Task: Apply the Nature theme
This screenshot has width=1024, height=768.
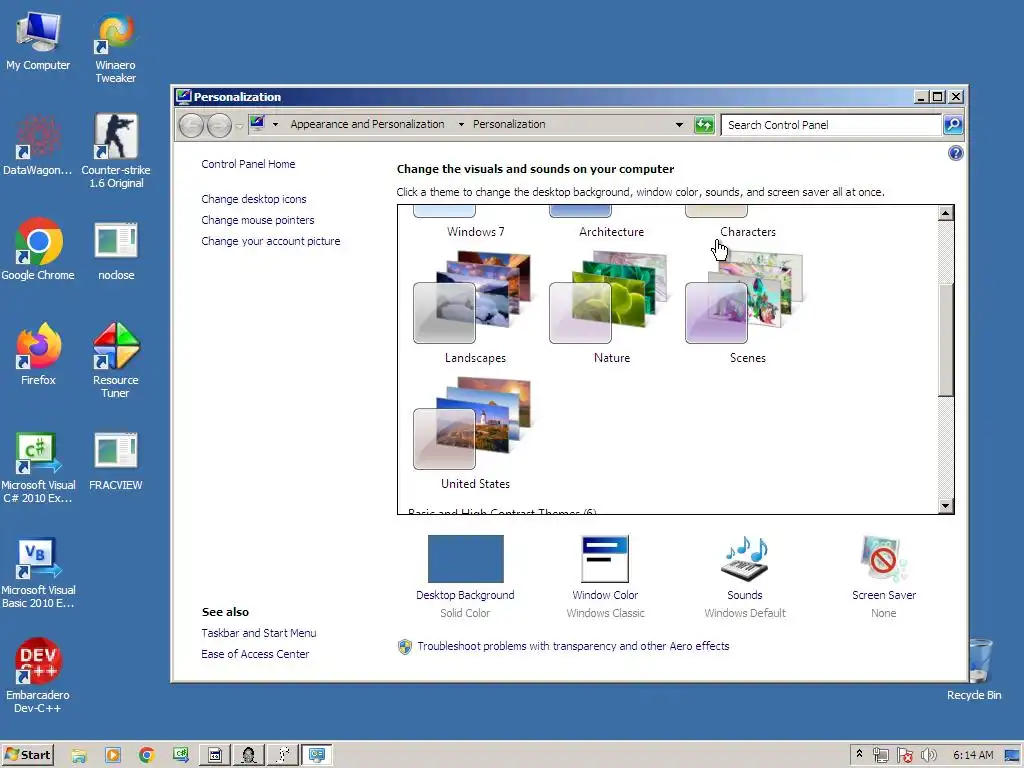Action: pyautogui.click(x=611, y=308)
